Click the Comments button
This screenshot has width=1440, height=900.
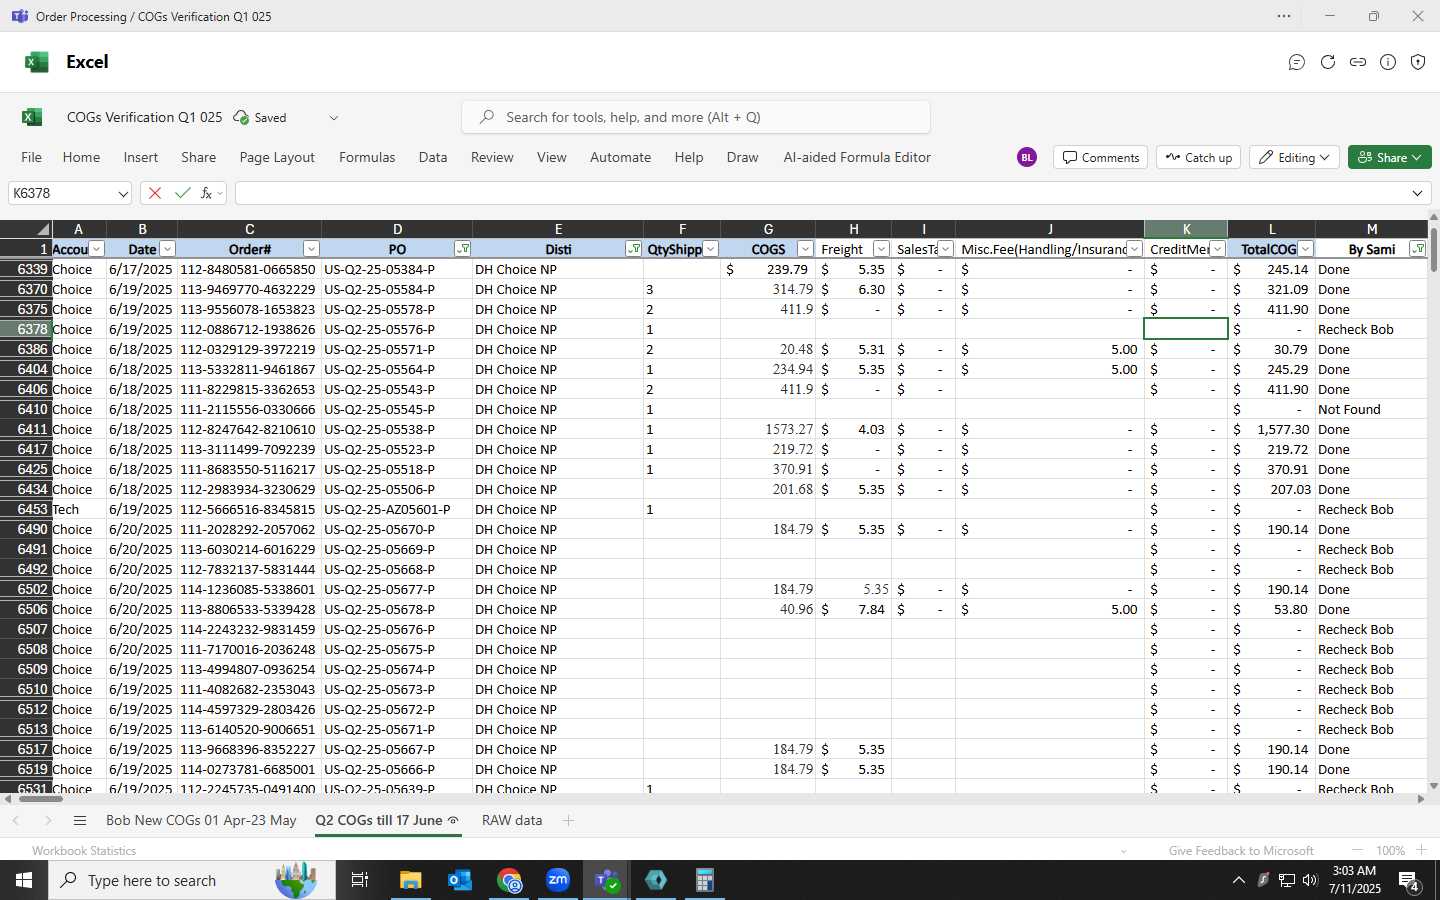point(1100,157)
